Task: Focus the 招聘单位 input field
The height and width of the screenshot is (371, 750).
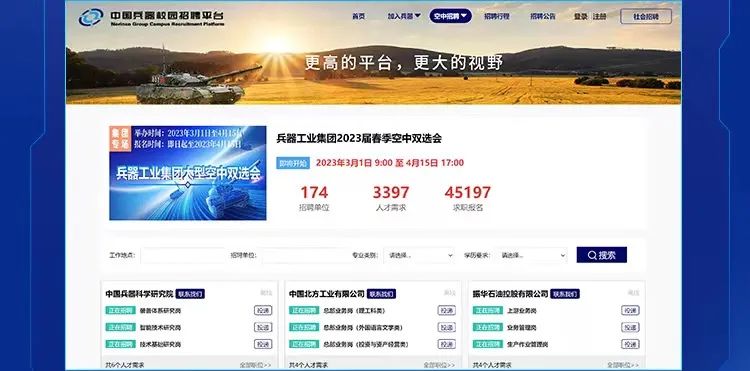Action: [x=305, y=255]
